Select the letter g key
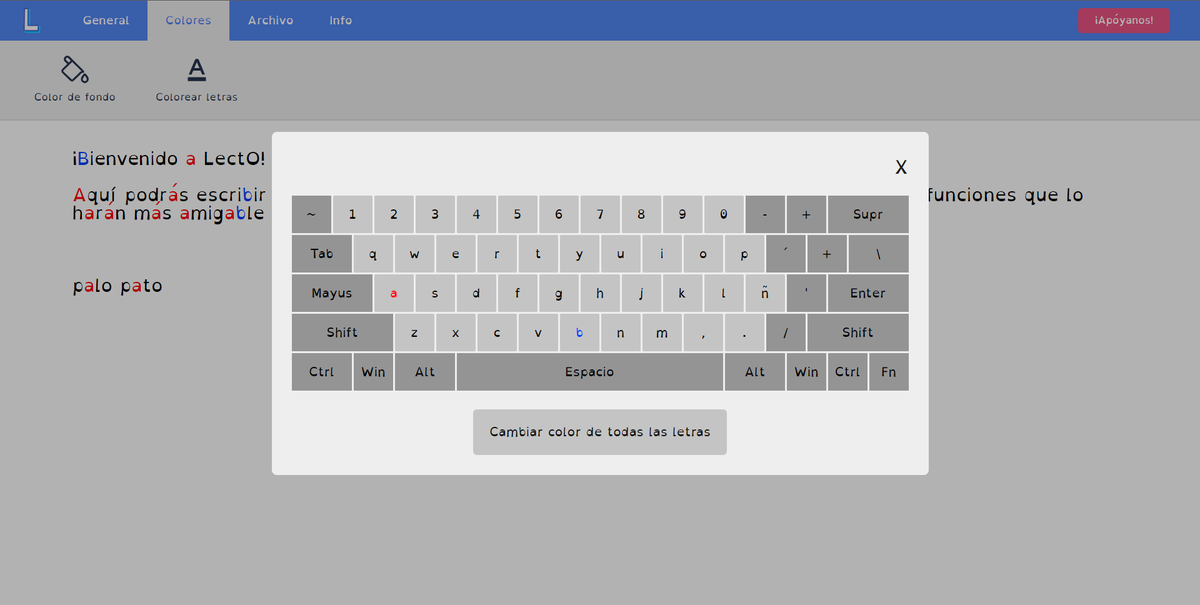 558,293
